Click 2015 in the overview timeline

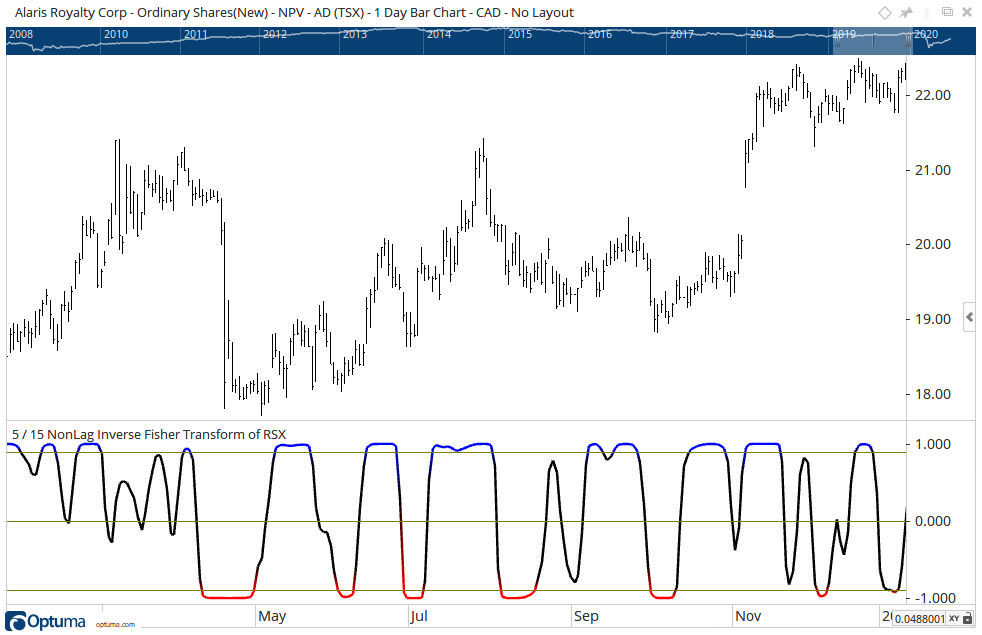(520, 34)
